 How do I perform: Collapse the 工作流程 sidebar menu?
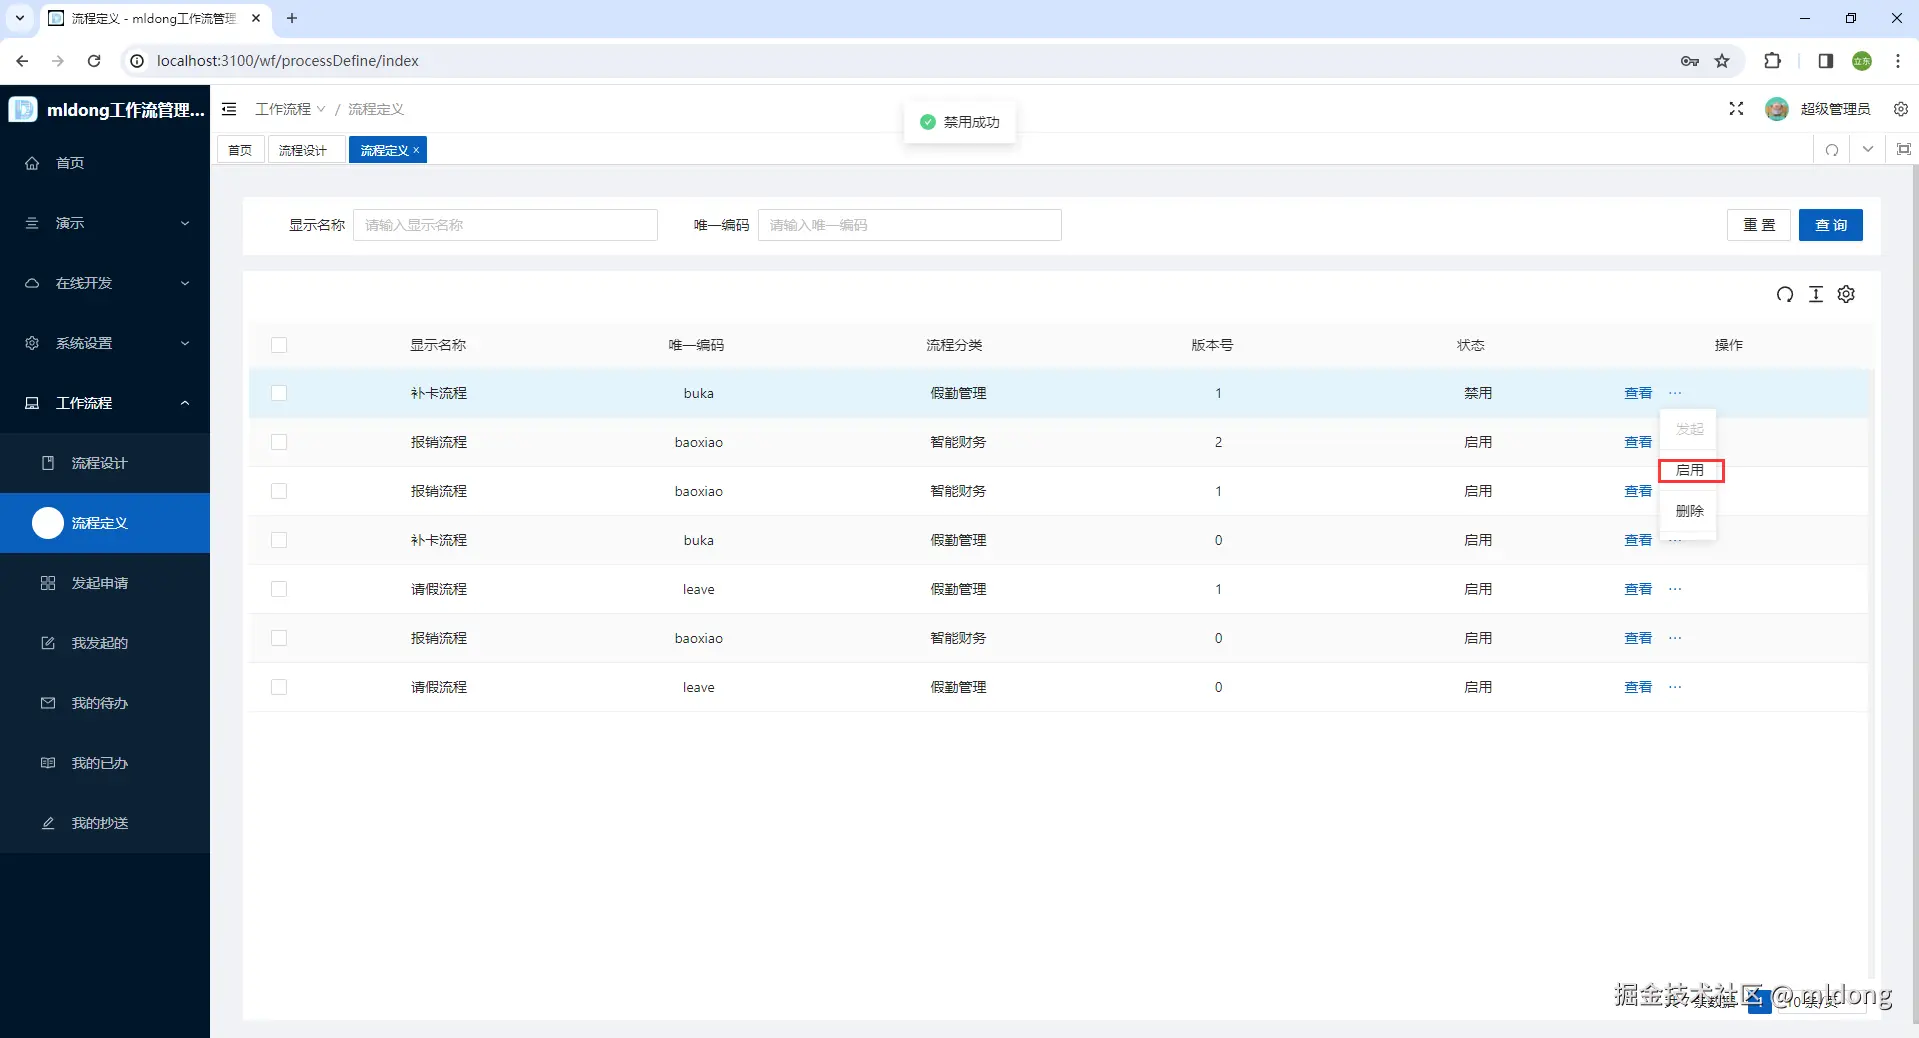(105, 403)
